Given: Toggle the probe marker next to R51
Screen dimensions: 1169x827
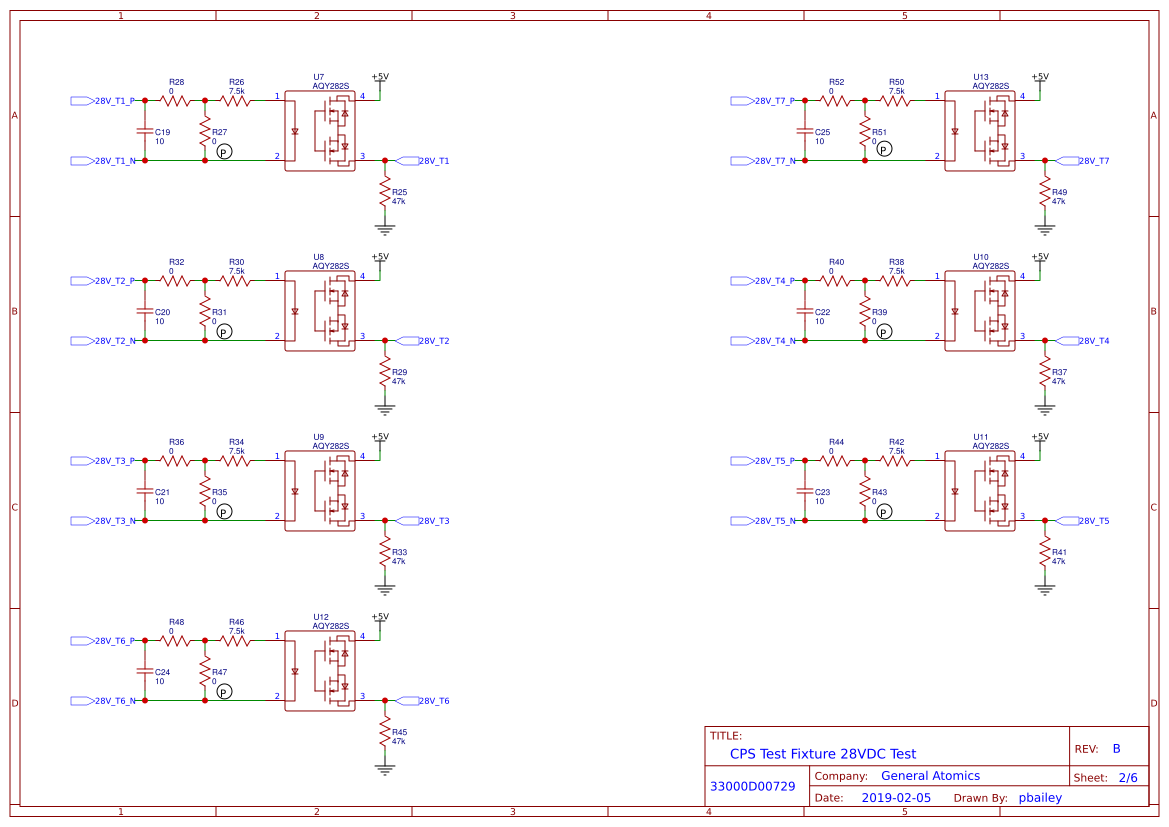Looking at the screenshot, I should coord(884,148).
